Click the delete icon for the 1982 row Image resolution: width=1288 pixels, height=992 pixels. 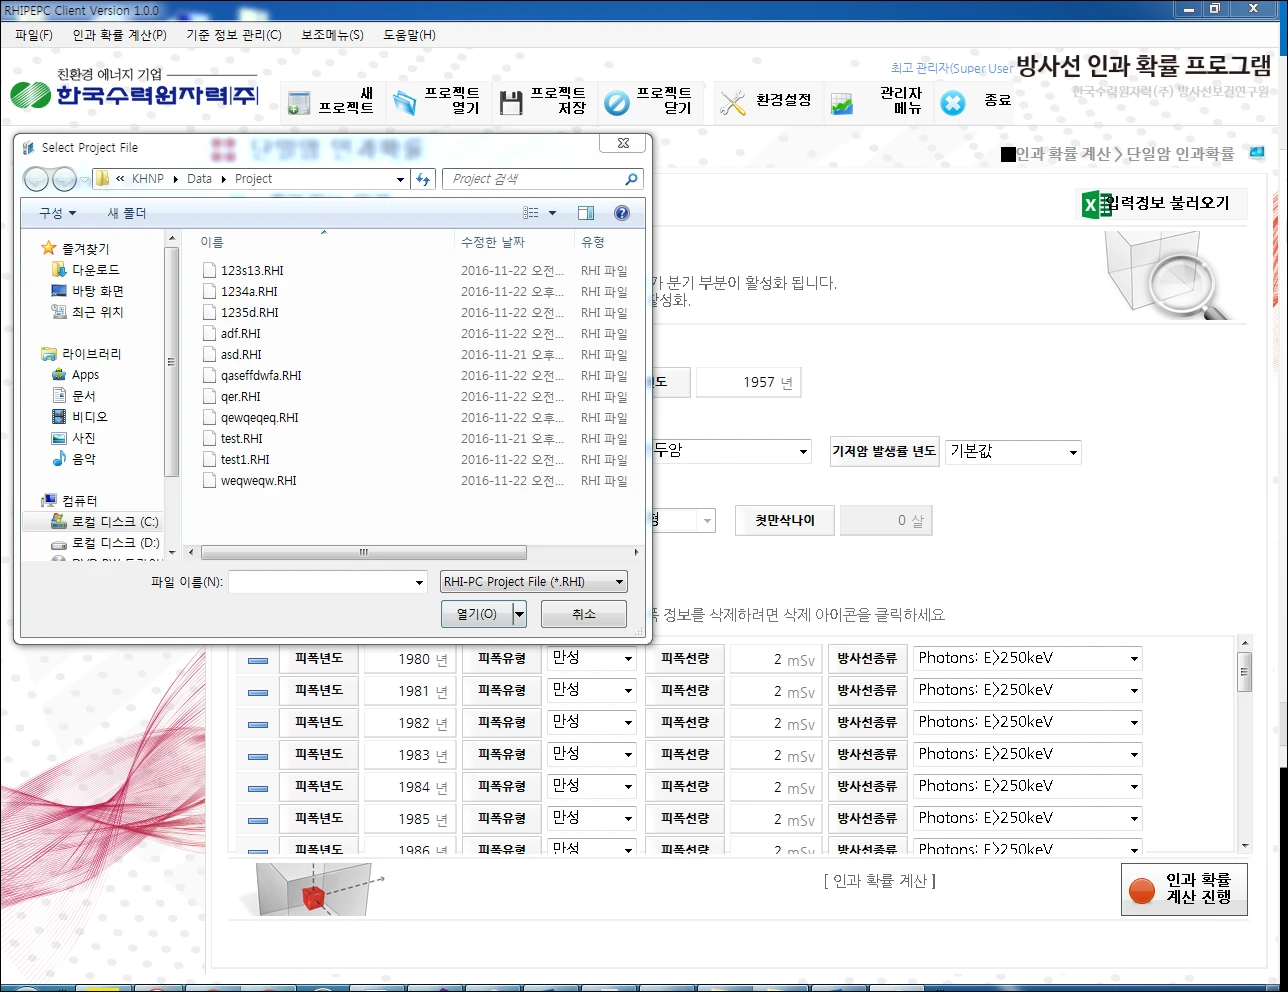(x=257, y=724)
